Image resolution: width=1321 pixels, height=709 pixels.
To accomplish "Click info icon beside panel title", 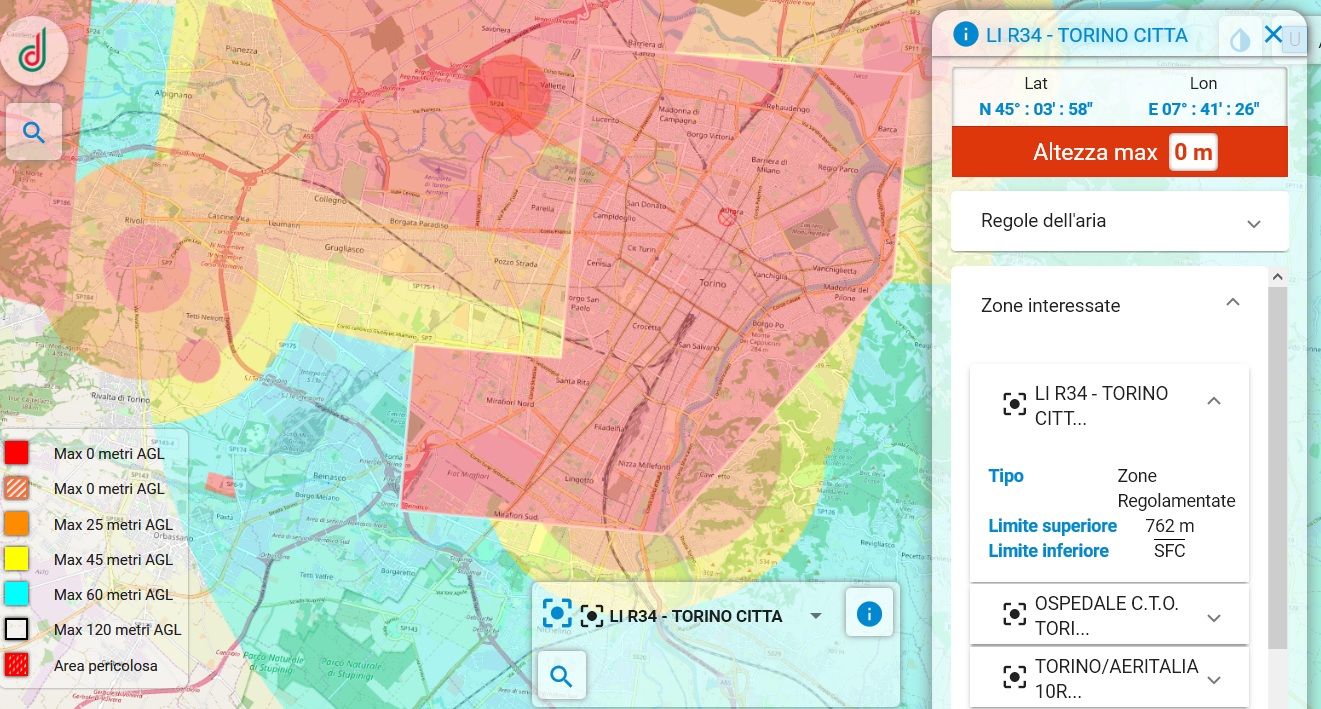I will click(965, 35).
